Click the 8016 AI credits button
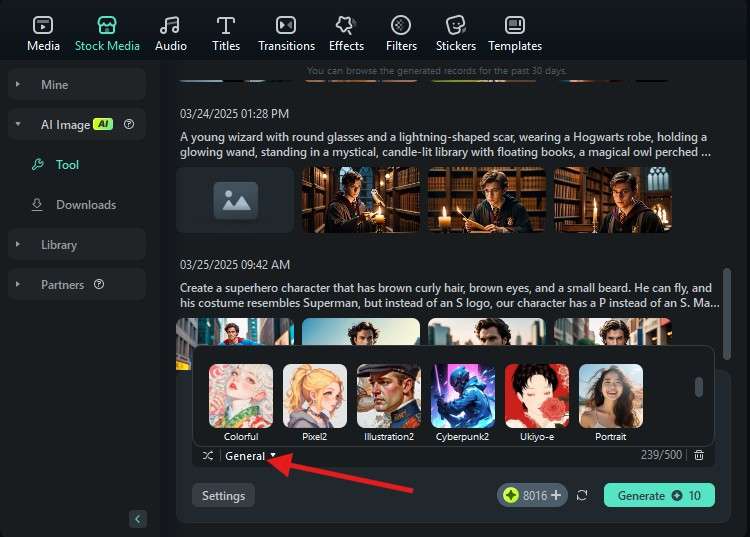The width and height of the screenshot is (750, 537). tap(532, 495)
